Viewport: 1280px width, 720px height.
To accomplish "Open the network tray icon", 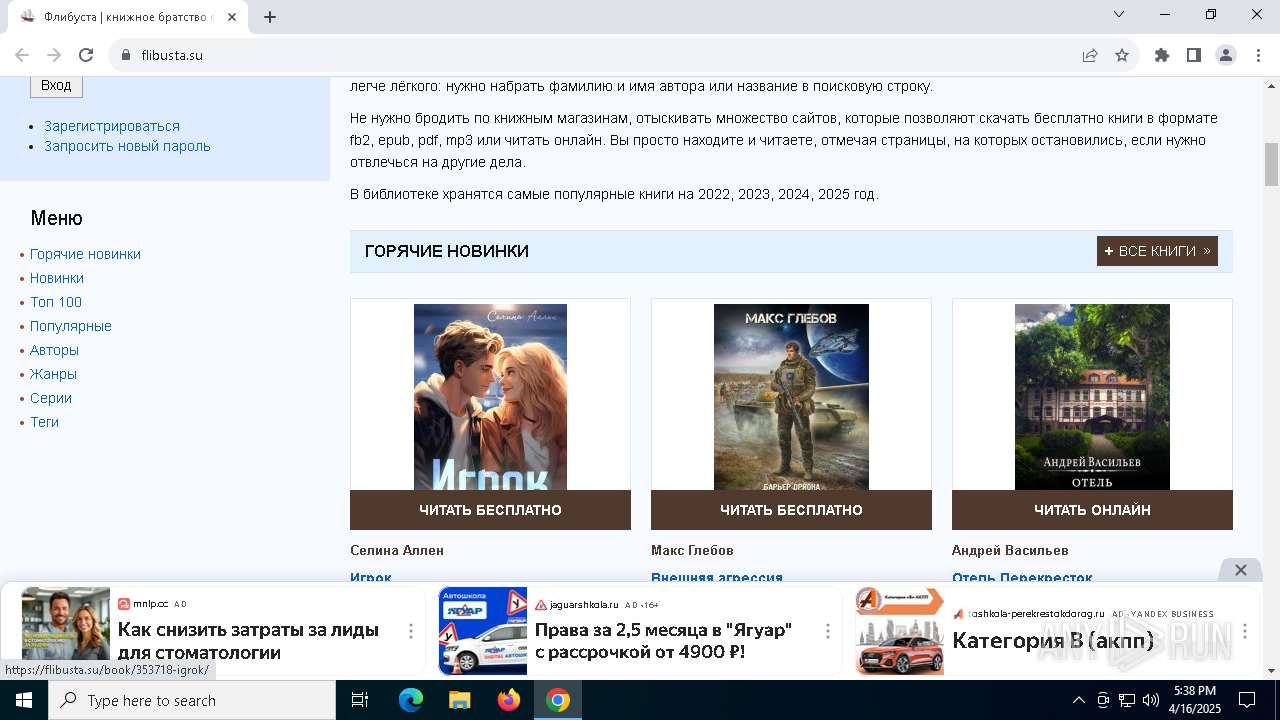I will tap(1127, 700).
